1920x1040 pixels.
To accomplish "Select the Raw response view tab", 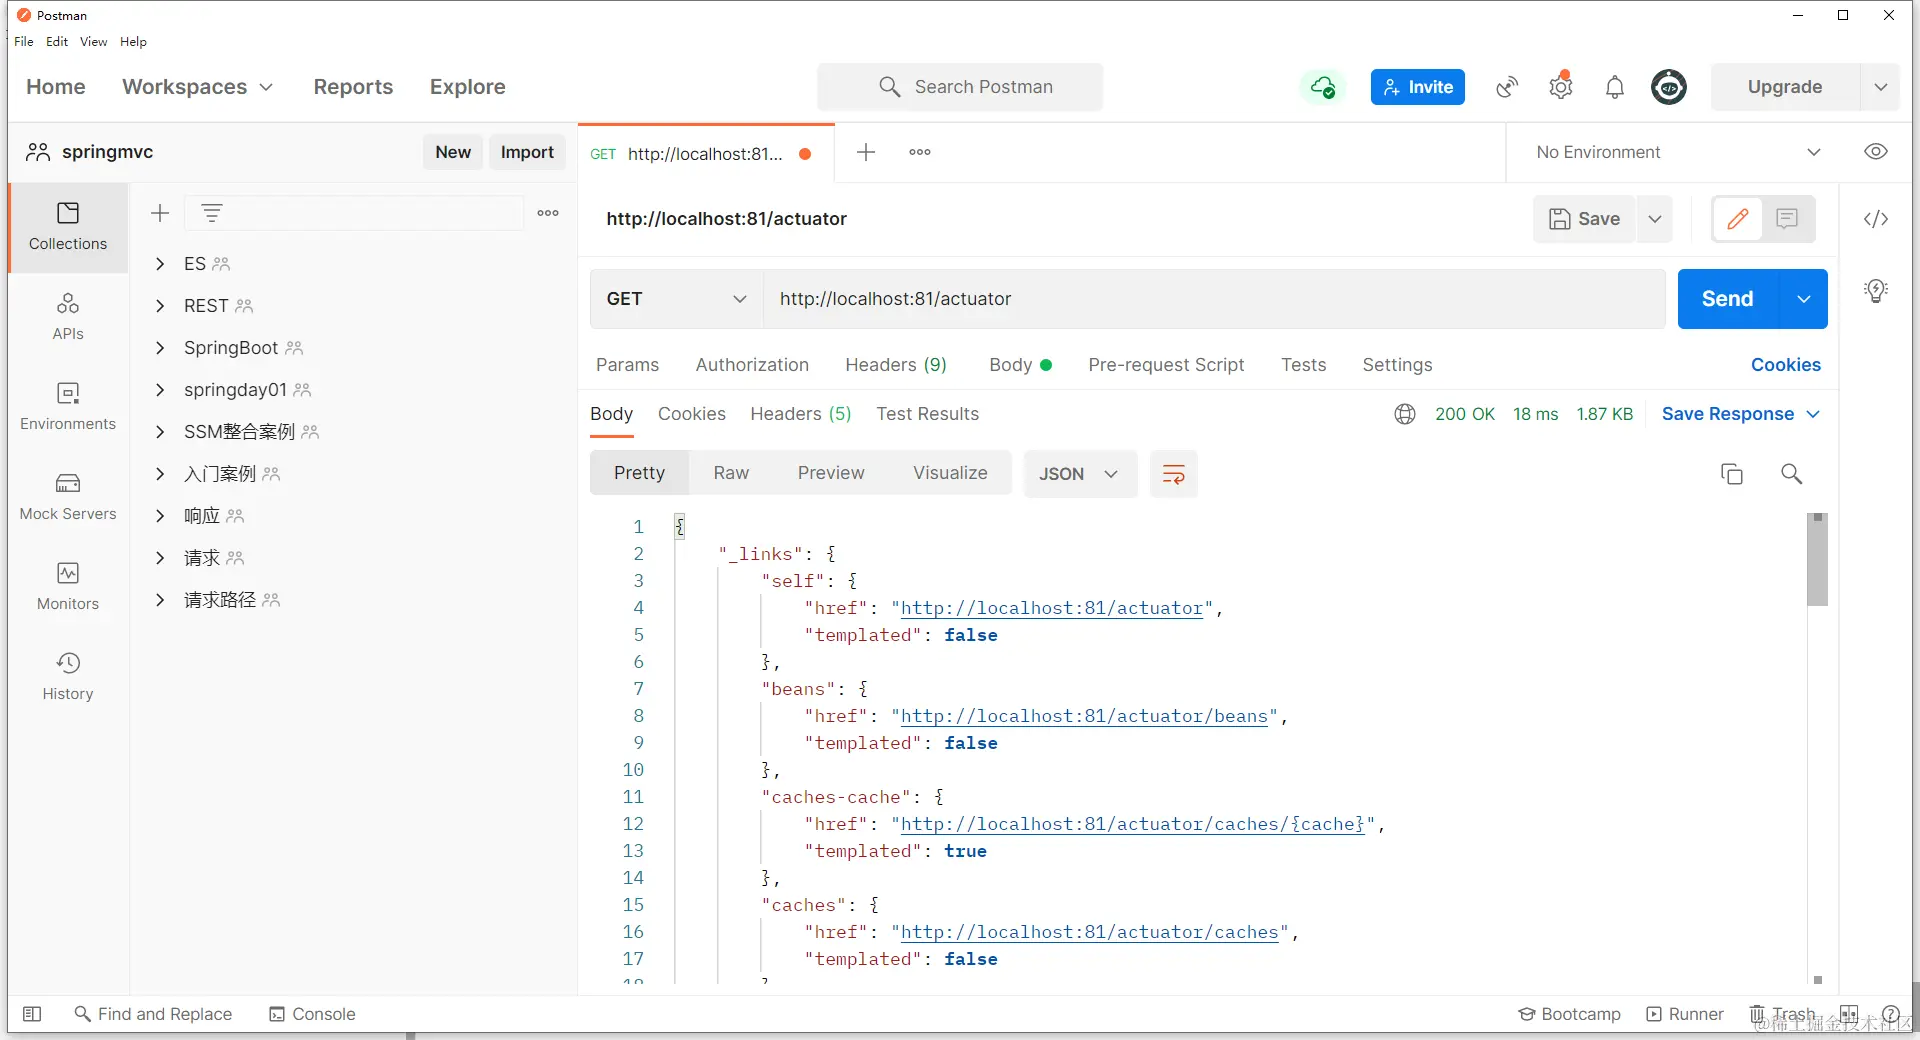I will [731, 473].
